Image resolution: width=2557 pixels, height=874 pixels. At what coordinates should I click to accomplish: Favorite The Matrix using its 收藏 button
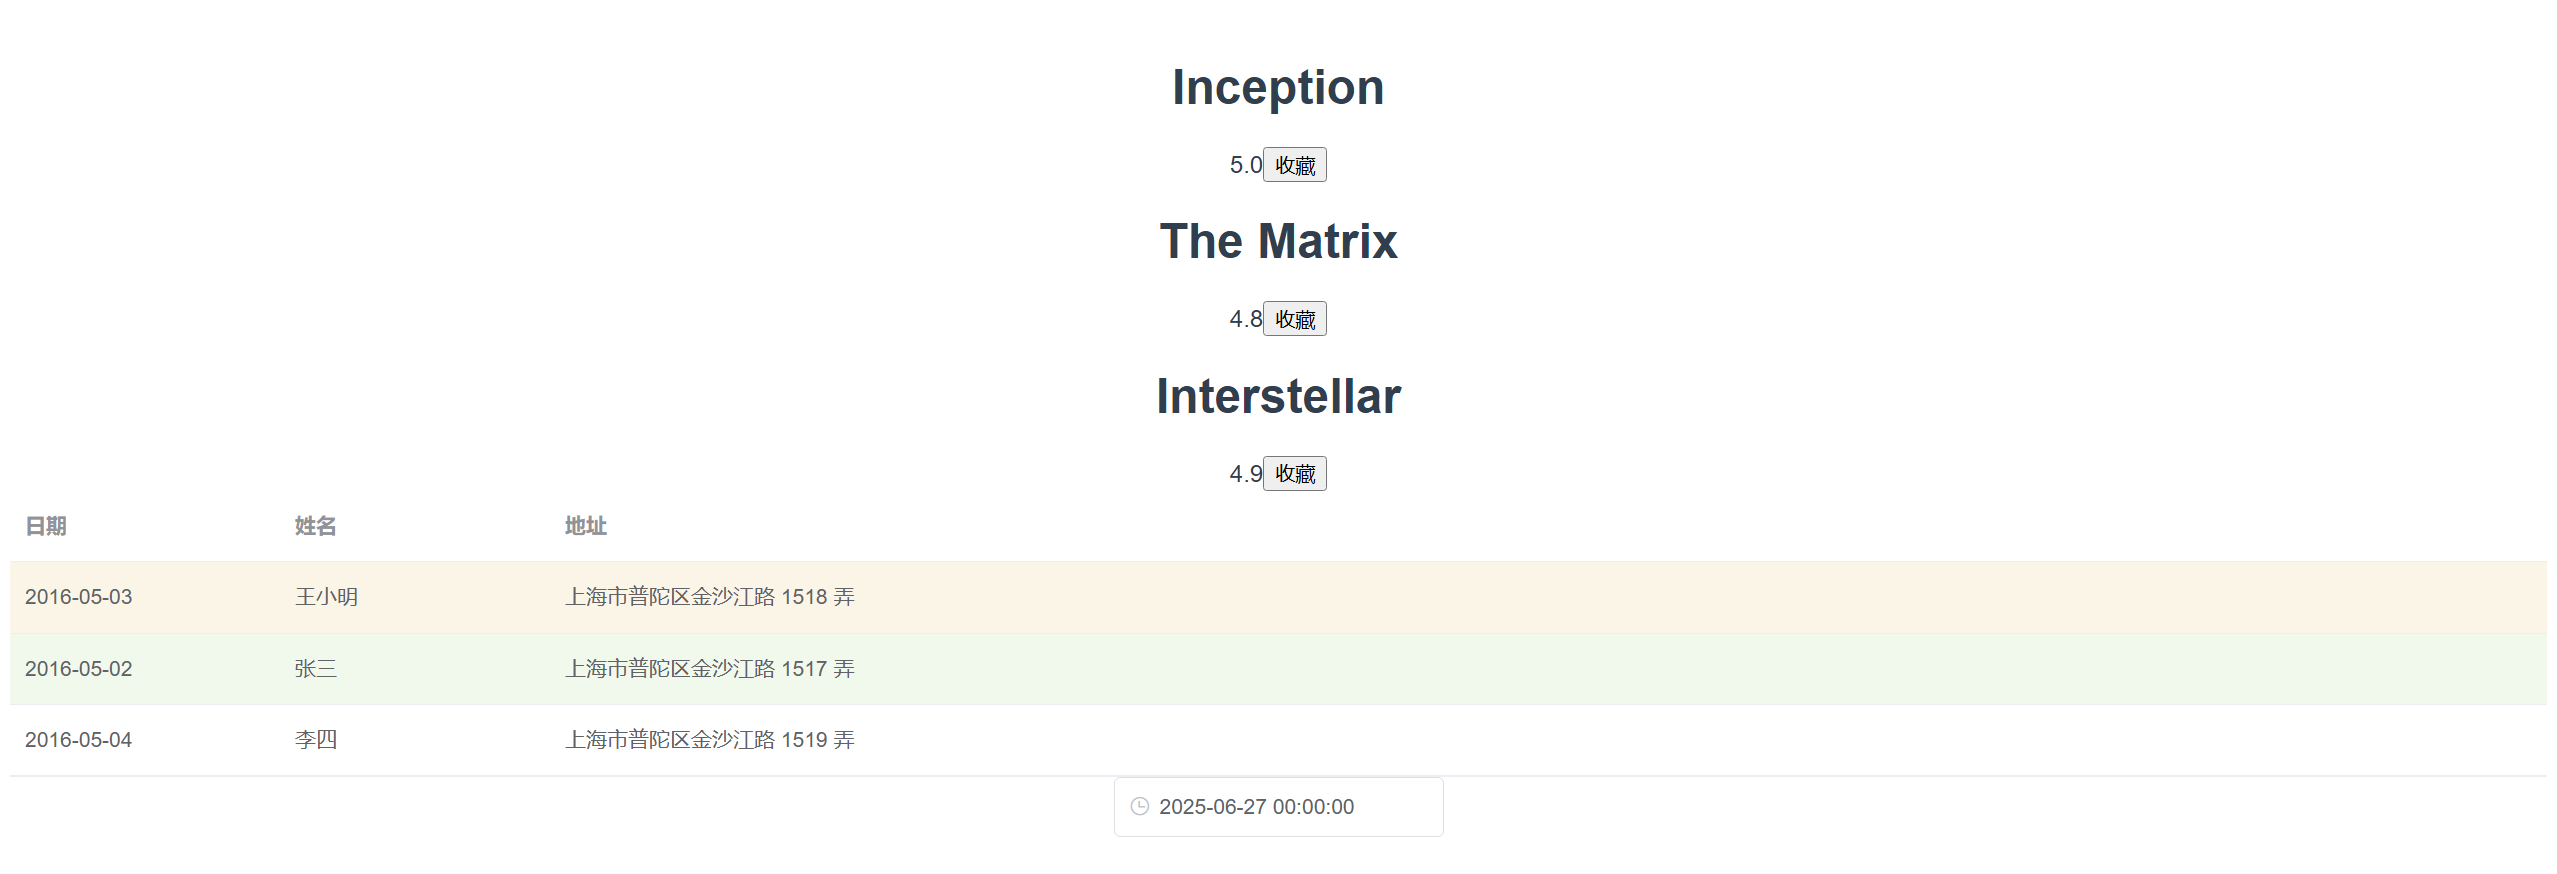(1294, 319)
